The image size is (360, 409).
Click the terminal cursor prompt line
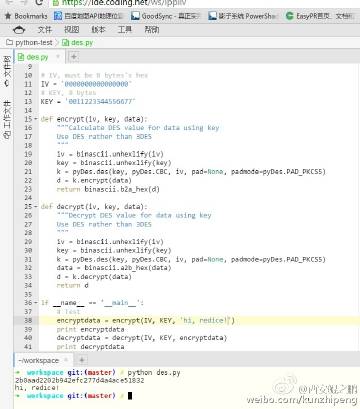click(74, 396)
